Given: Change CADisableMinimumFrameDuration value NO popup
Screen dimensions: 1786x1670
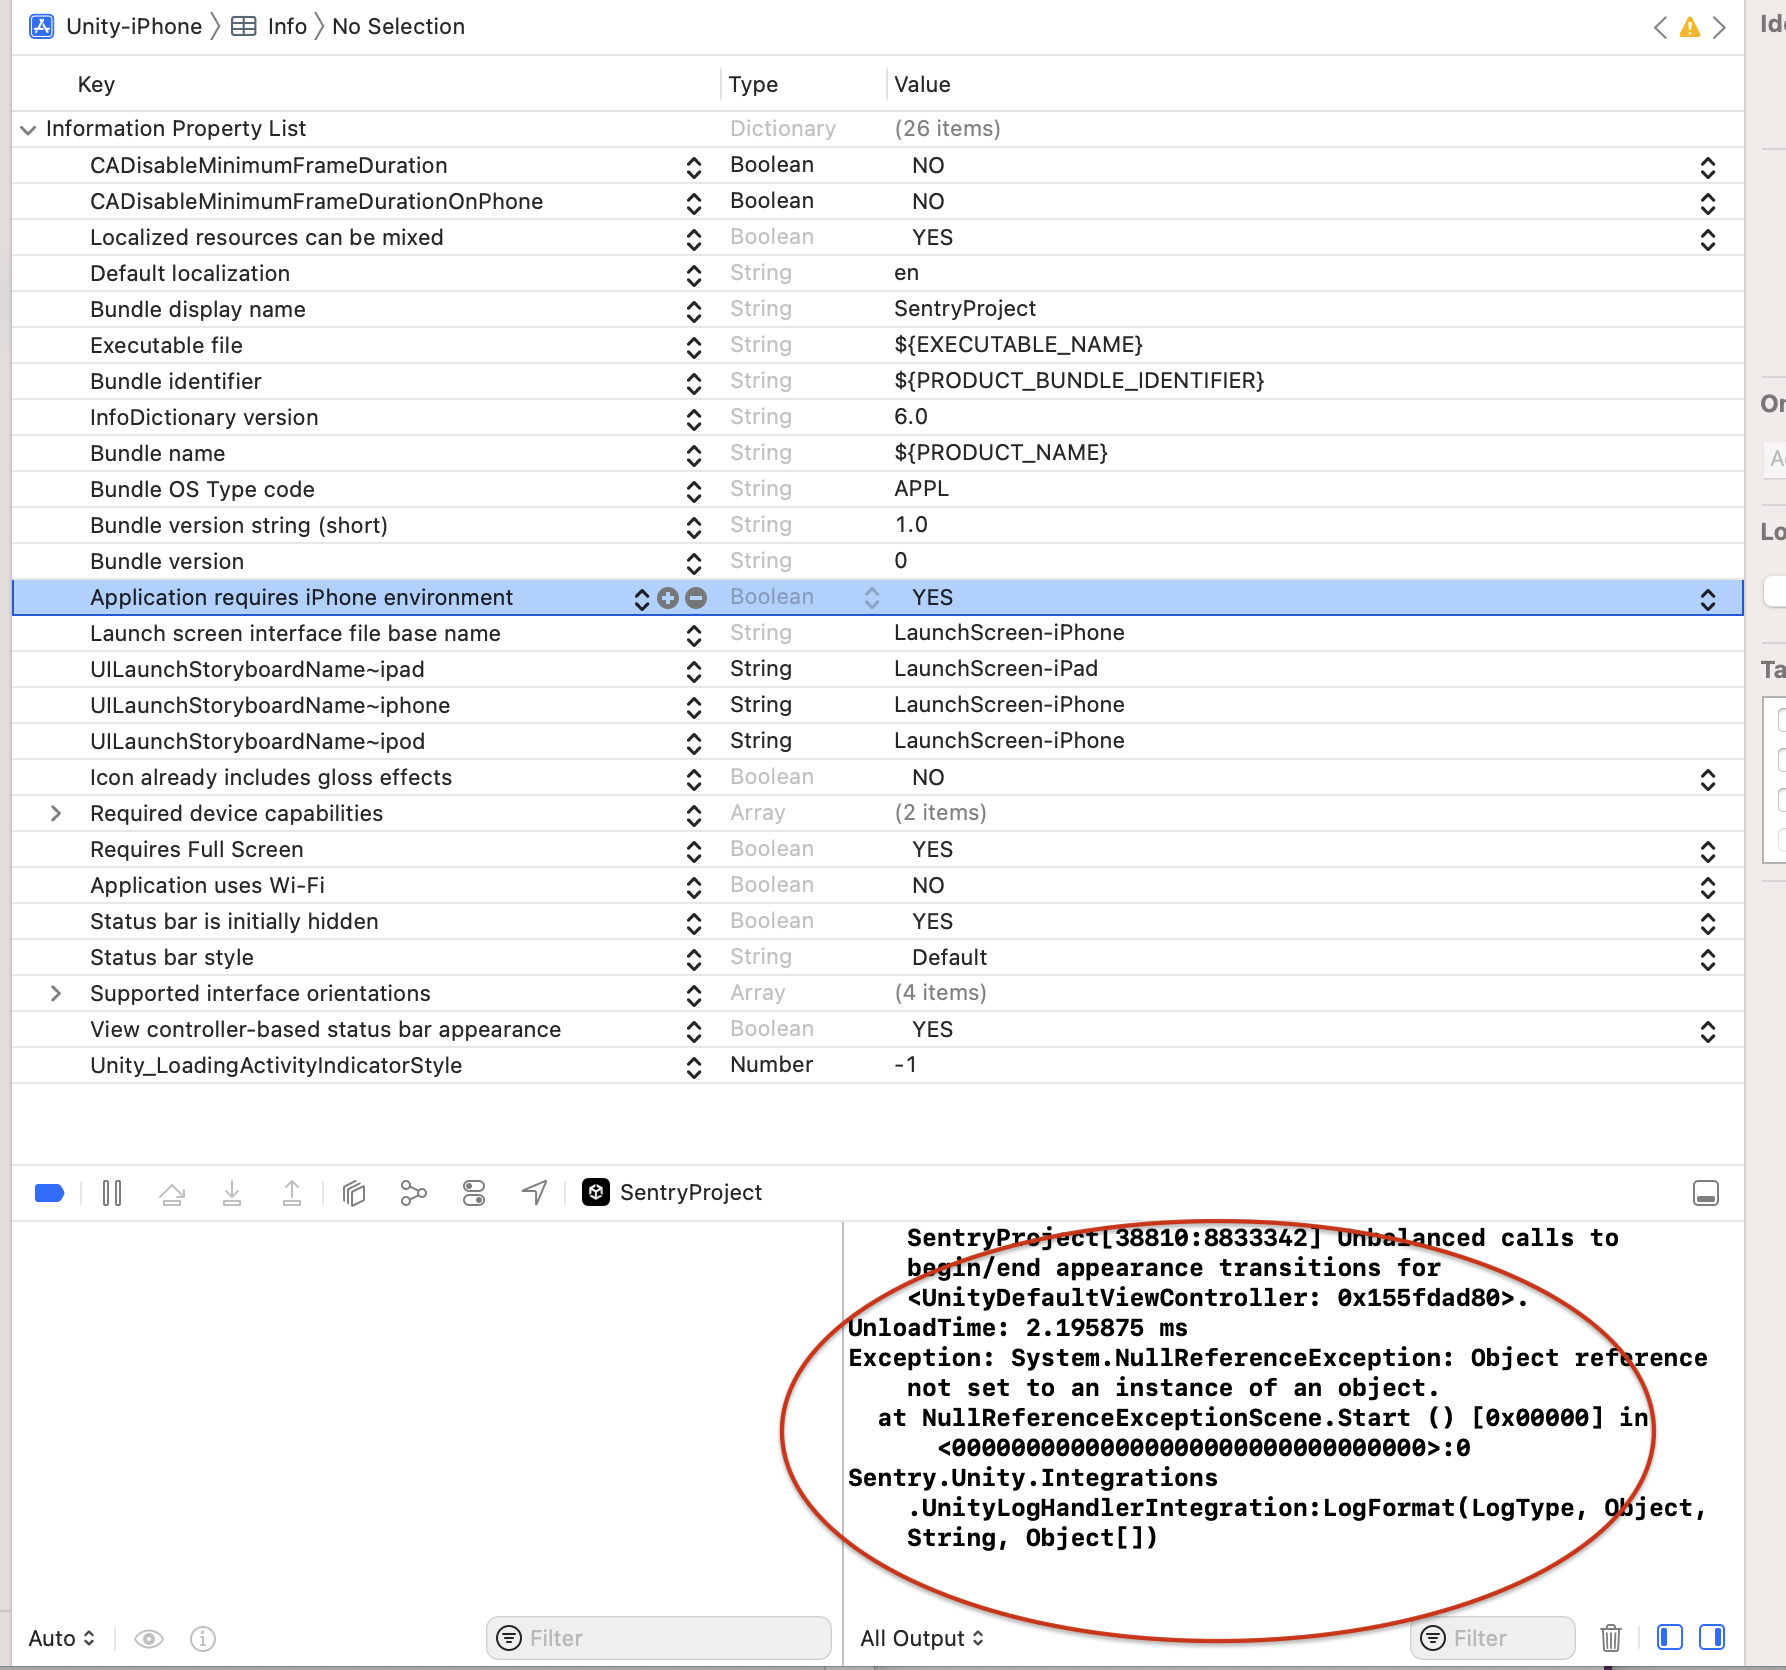Looking at the screenshot, I should coord(1708,166).
